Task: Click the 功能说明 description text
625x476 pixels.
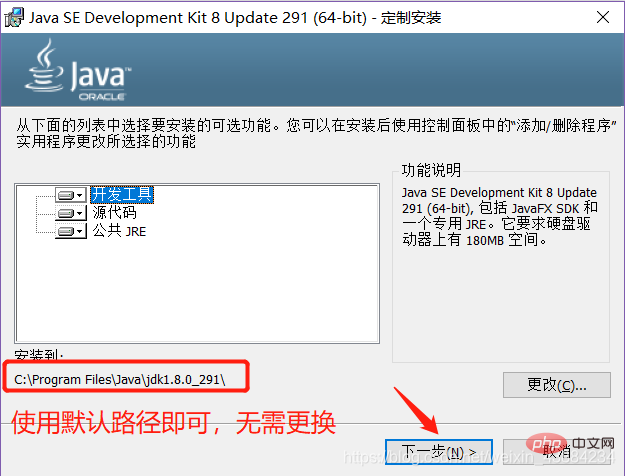Action: coord(499,216)
